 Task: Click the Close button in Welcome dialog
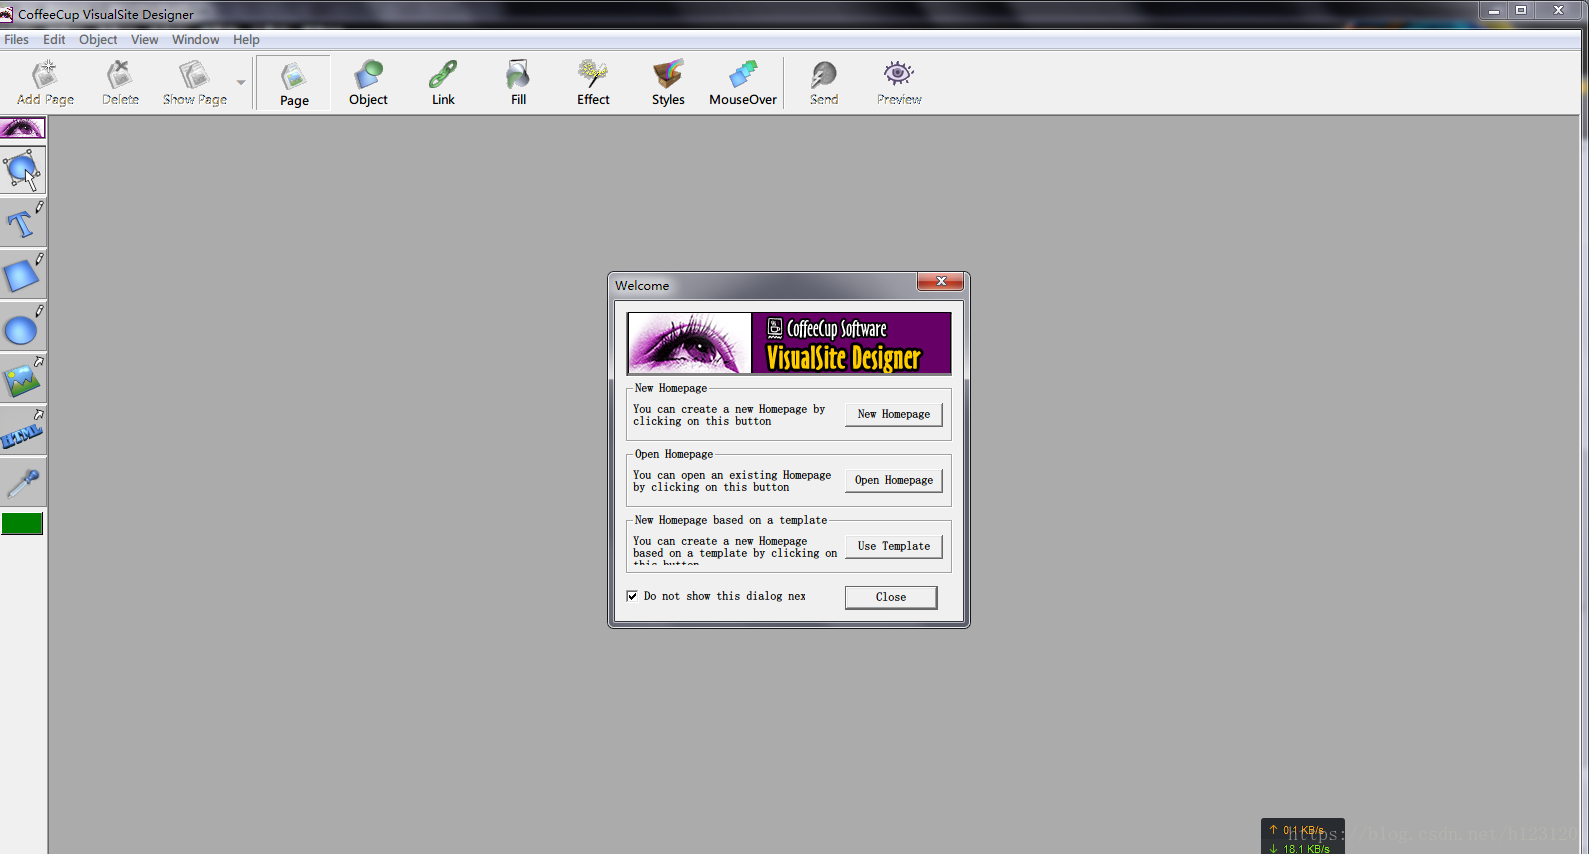(x=891, y=597)
